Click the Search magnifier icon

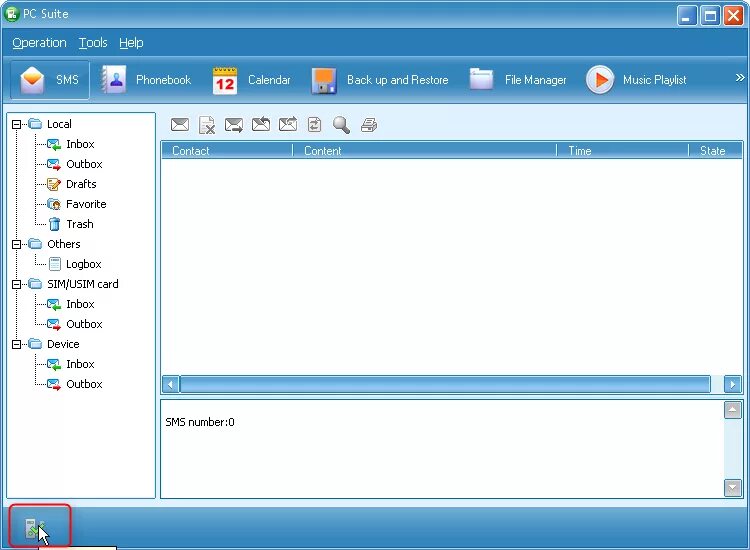(342, 125)
